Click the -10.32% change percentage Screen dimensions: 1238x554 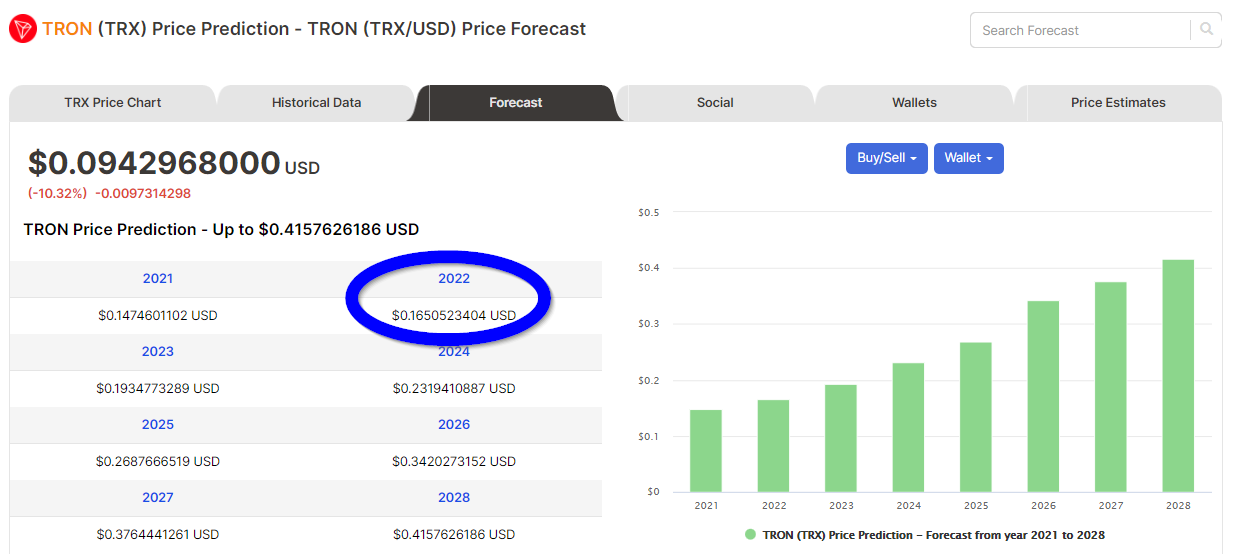point(57,193)
